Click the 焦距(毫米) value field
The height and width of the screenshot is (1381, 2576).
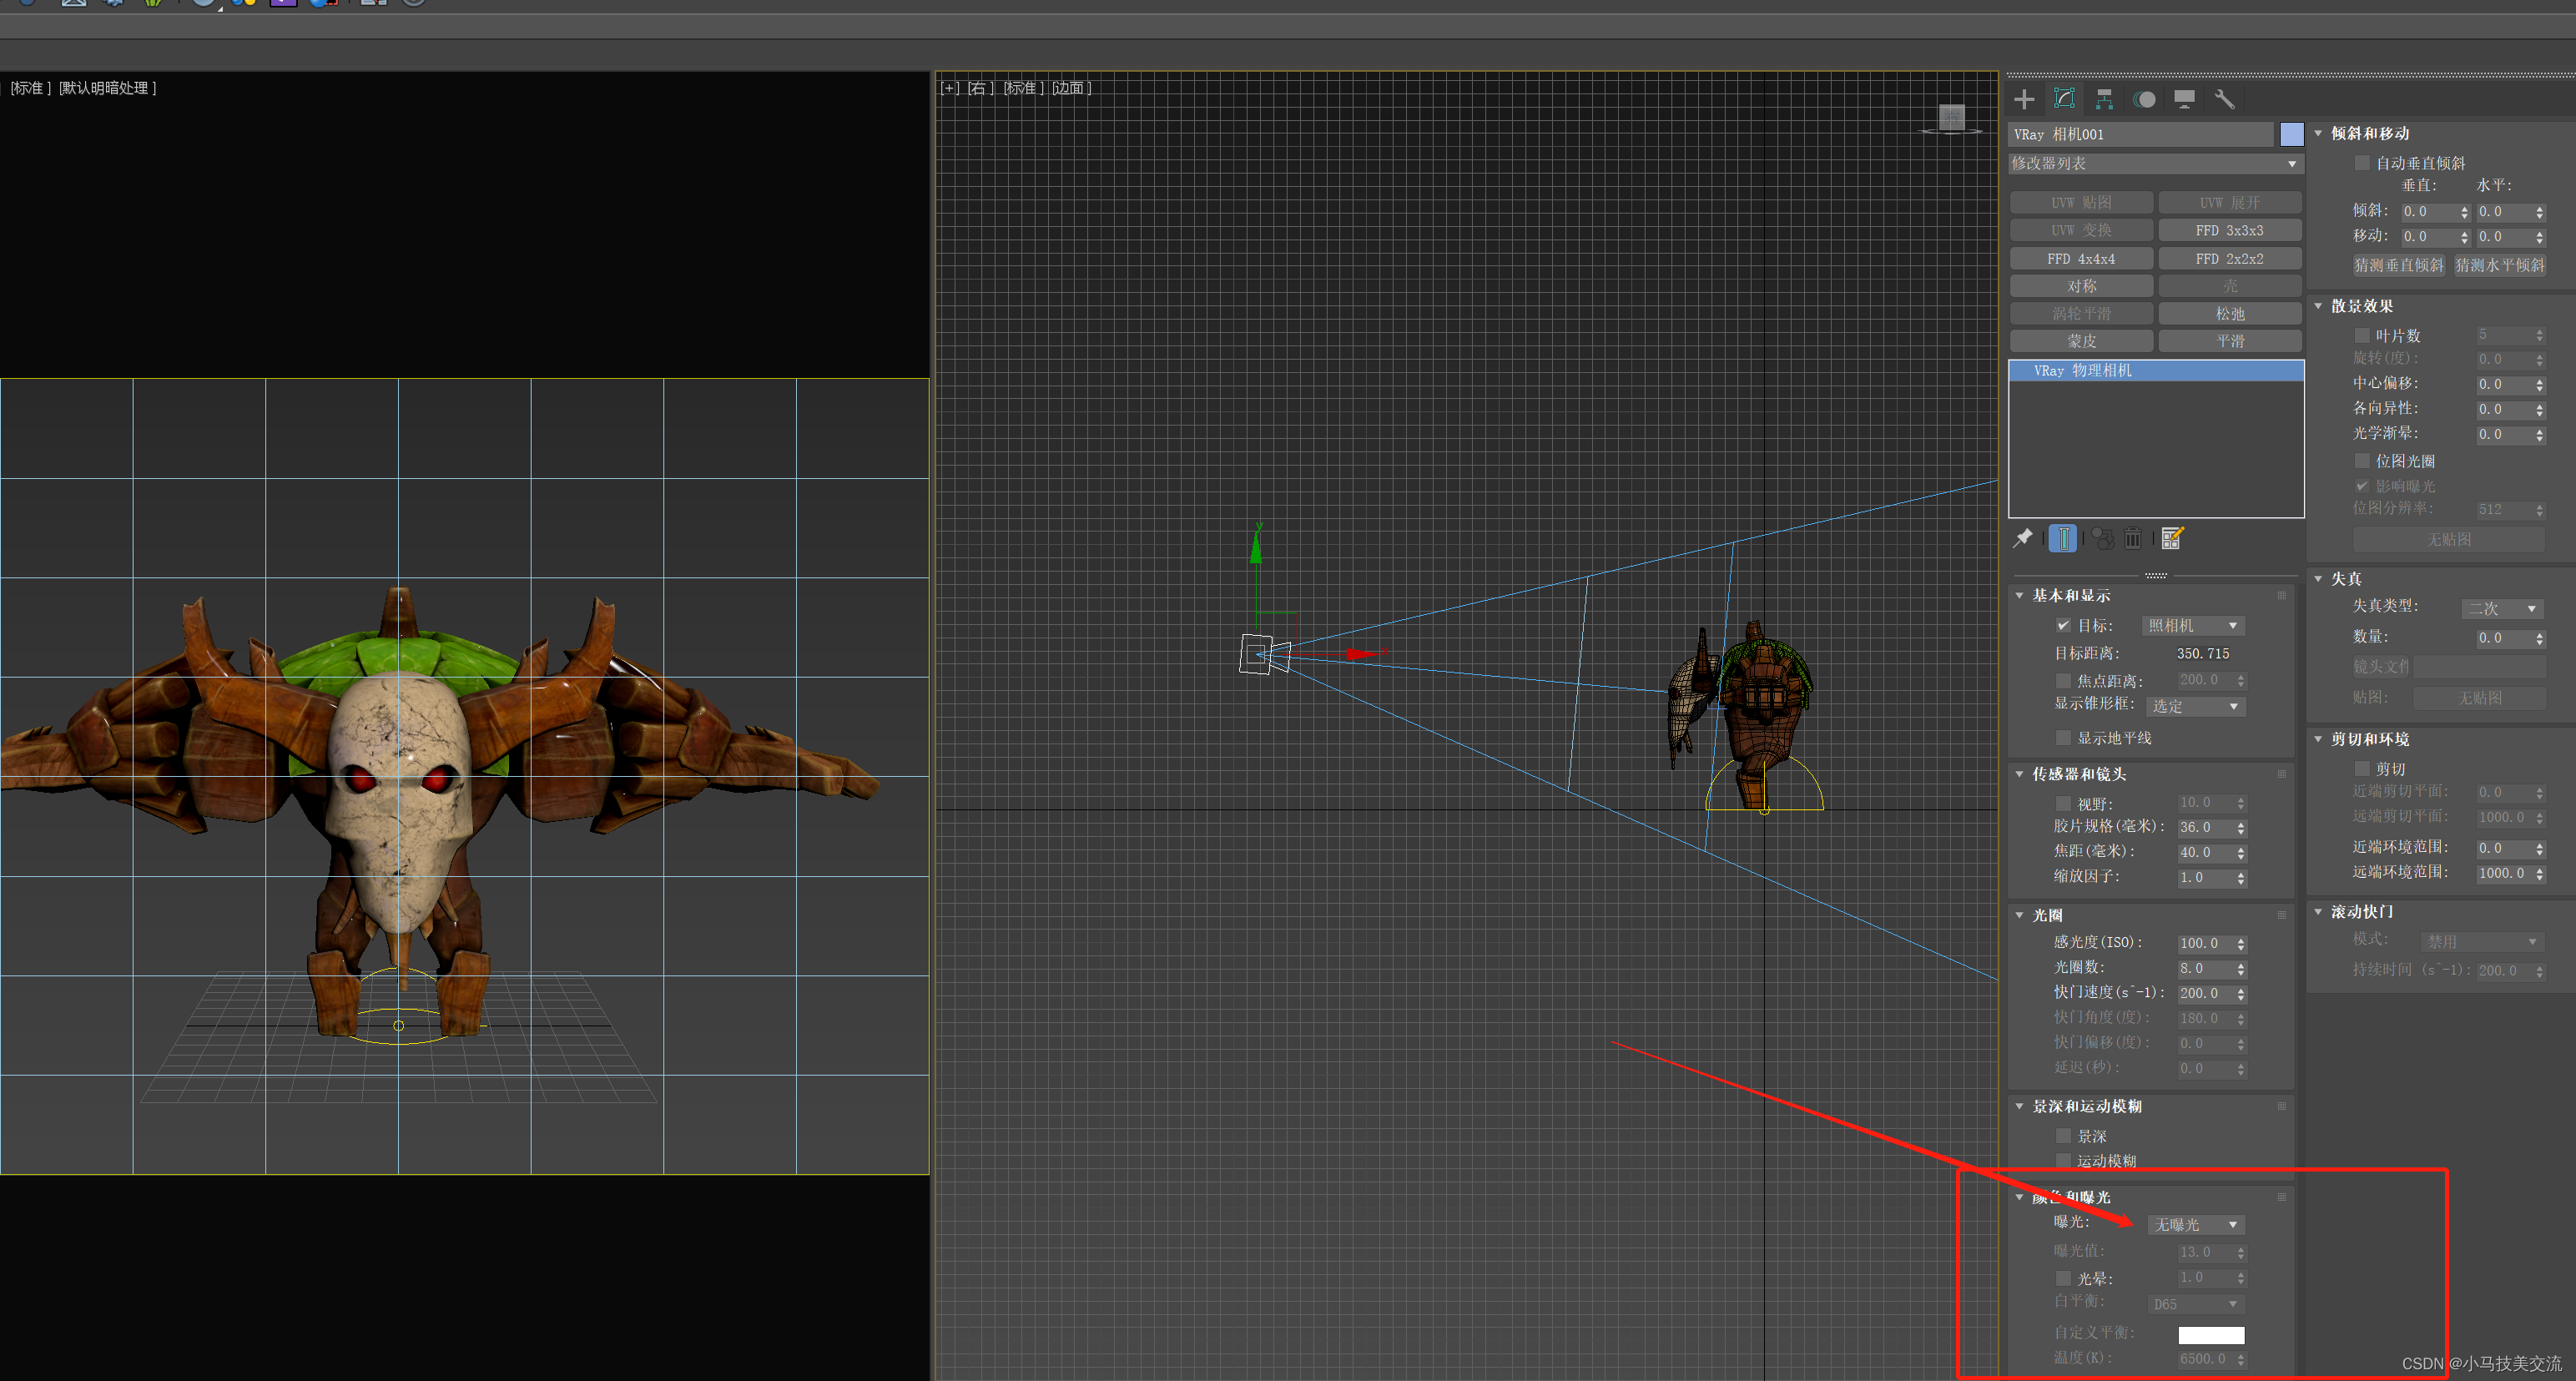[2203, 853]
